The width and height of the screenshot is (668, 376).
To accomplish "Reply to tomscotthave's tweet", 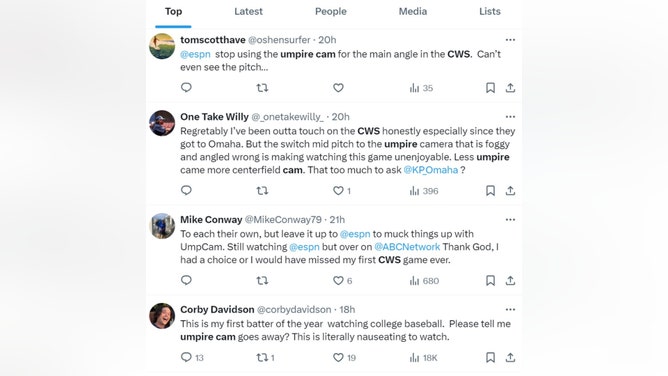I will [x=186, y=87].
